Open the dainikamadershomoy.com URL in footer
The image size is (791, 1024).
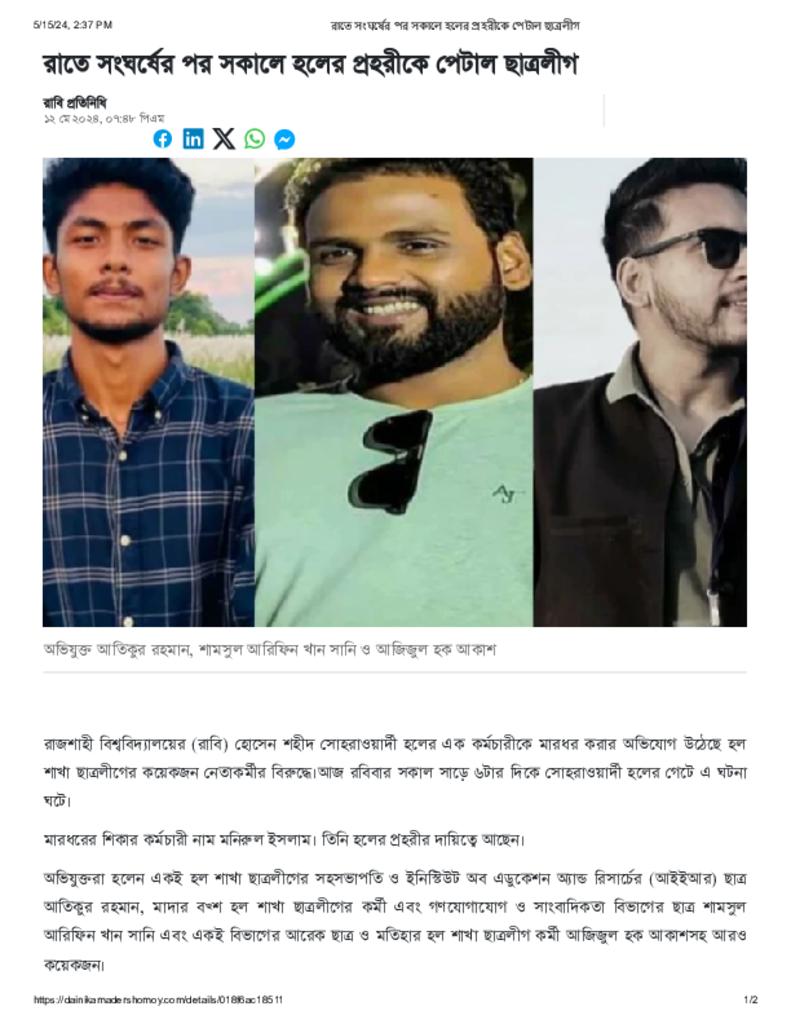click(x=158, y=1000)
